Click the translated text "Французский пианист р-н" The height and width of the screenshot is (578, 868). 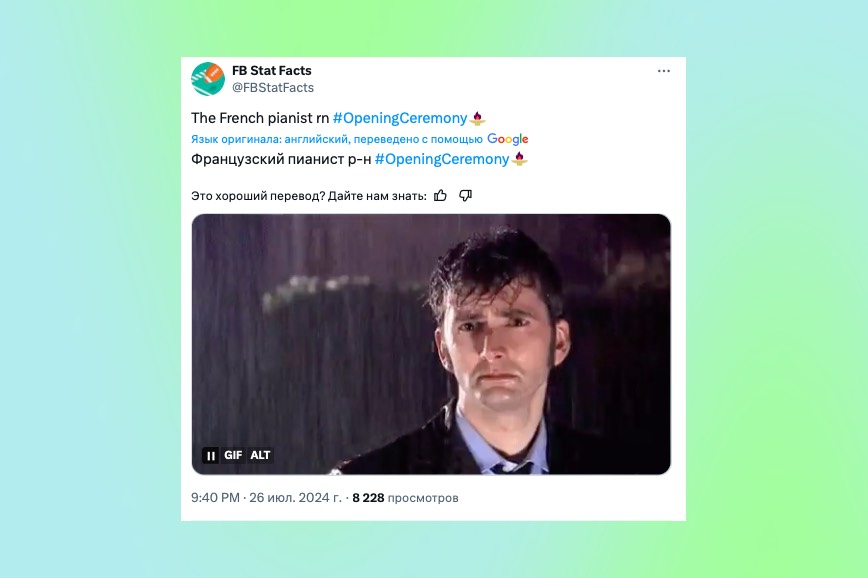coord(281,159)
